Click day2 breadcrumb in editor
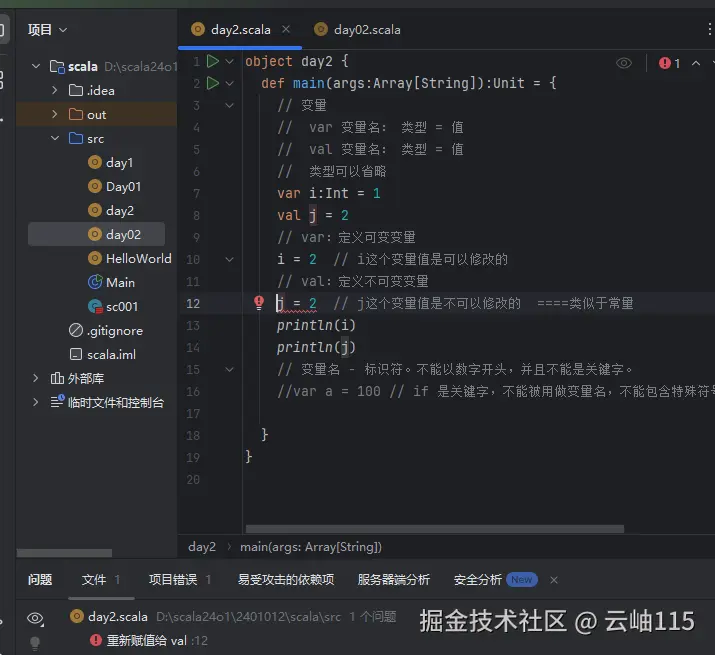 202,546
